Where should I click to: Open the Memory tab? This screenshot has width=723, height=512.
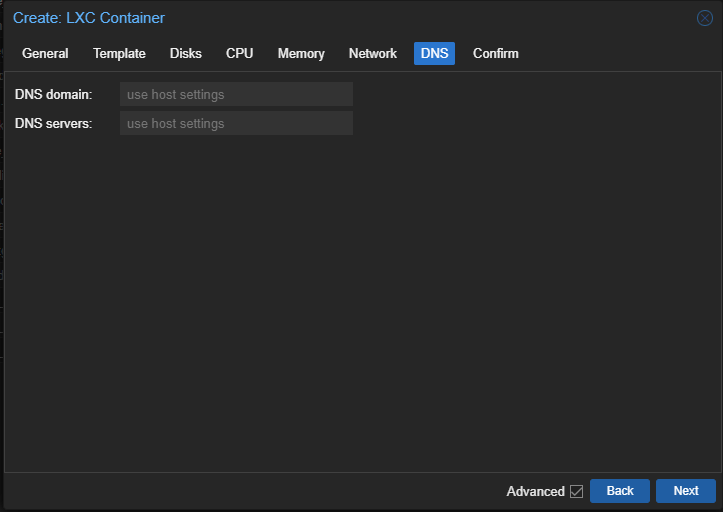pyautogui.click(x=301, y=54)
